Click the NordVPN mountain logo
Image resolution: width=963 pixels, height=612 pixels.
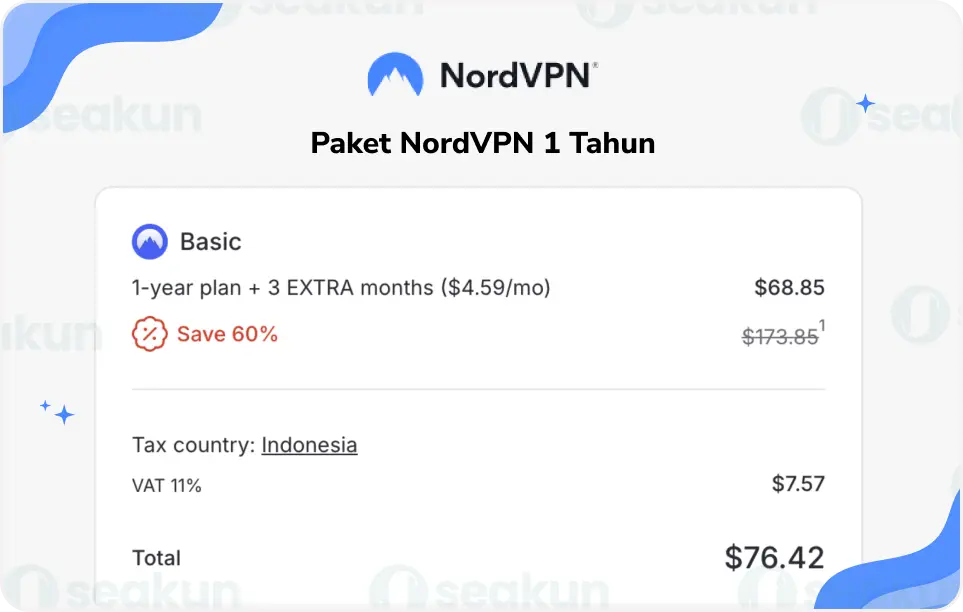(397, 74)
